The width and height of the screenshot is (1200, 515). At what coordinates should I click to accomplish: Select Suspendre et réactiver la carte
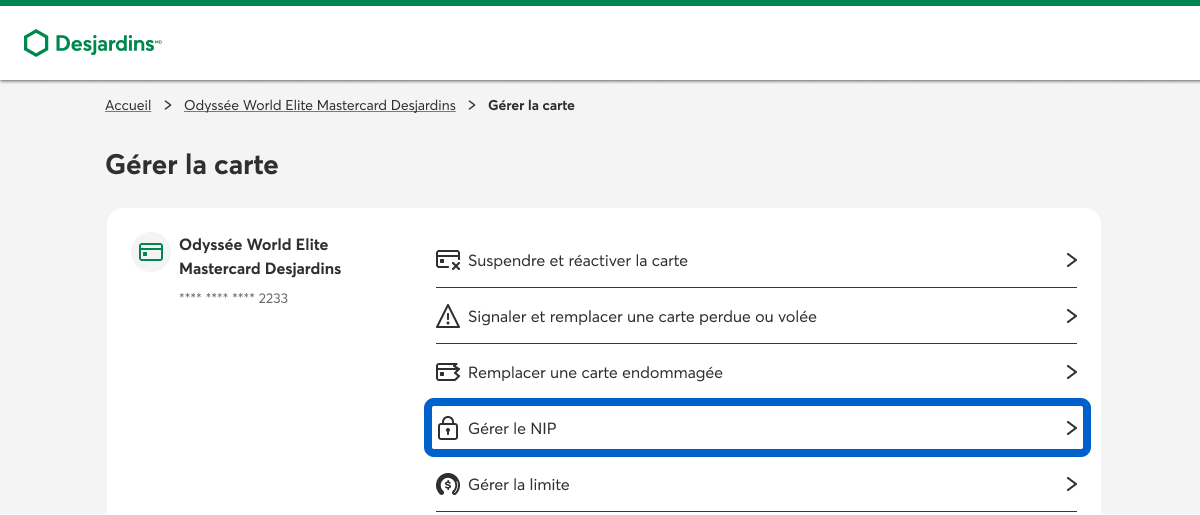tap(578, 261)
